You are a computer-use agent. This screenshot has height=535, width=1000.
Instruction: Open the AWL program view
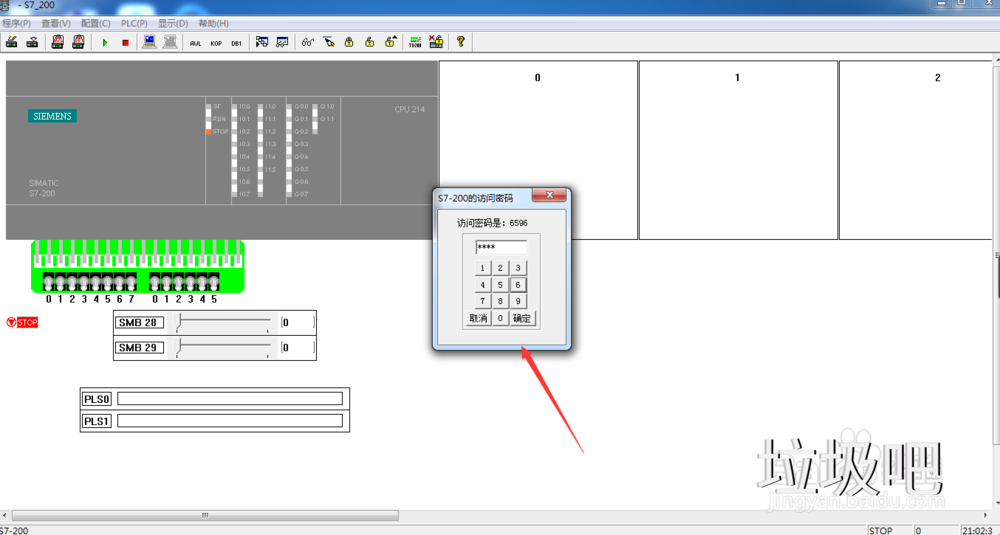click(195, 43)
